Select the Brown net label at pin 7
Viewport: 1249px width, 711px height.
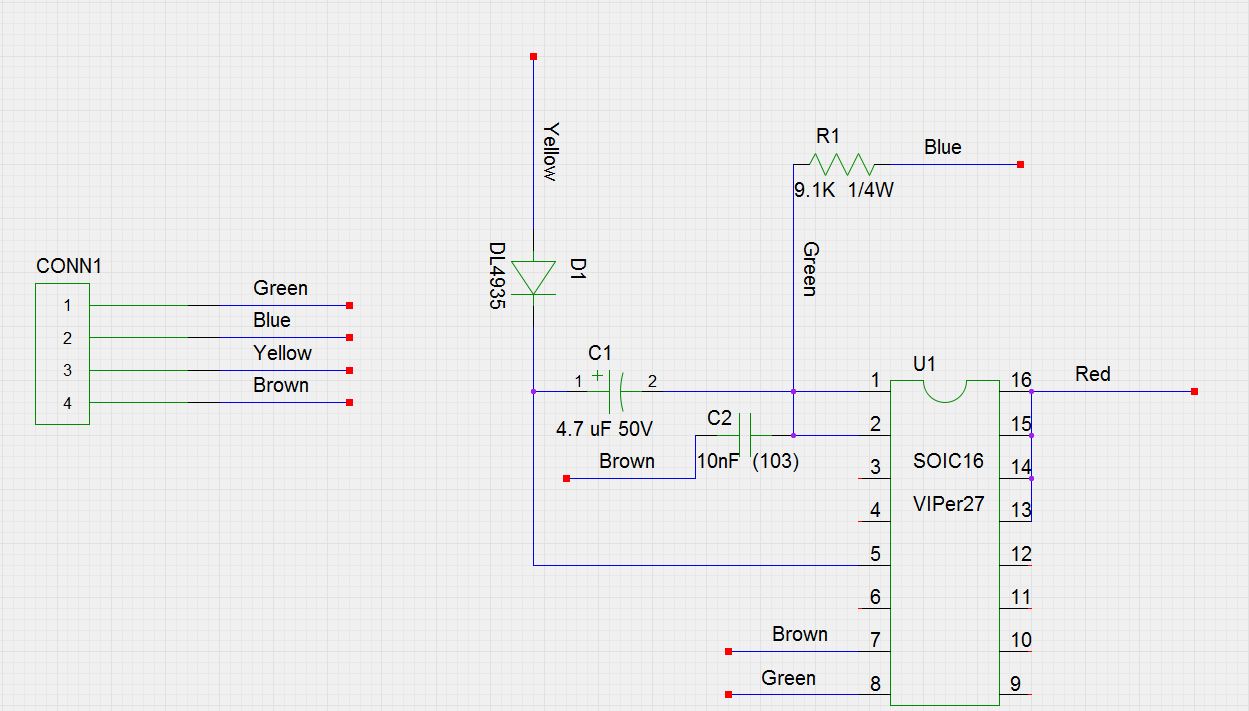coord(800,634)
